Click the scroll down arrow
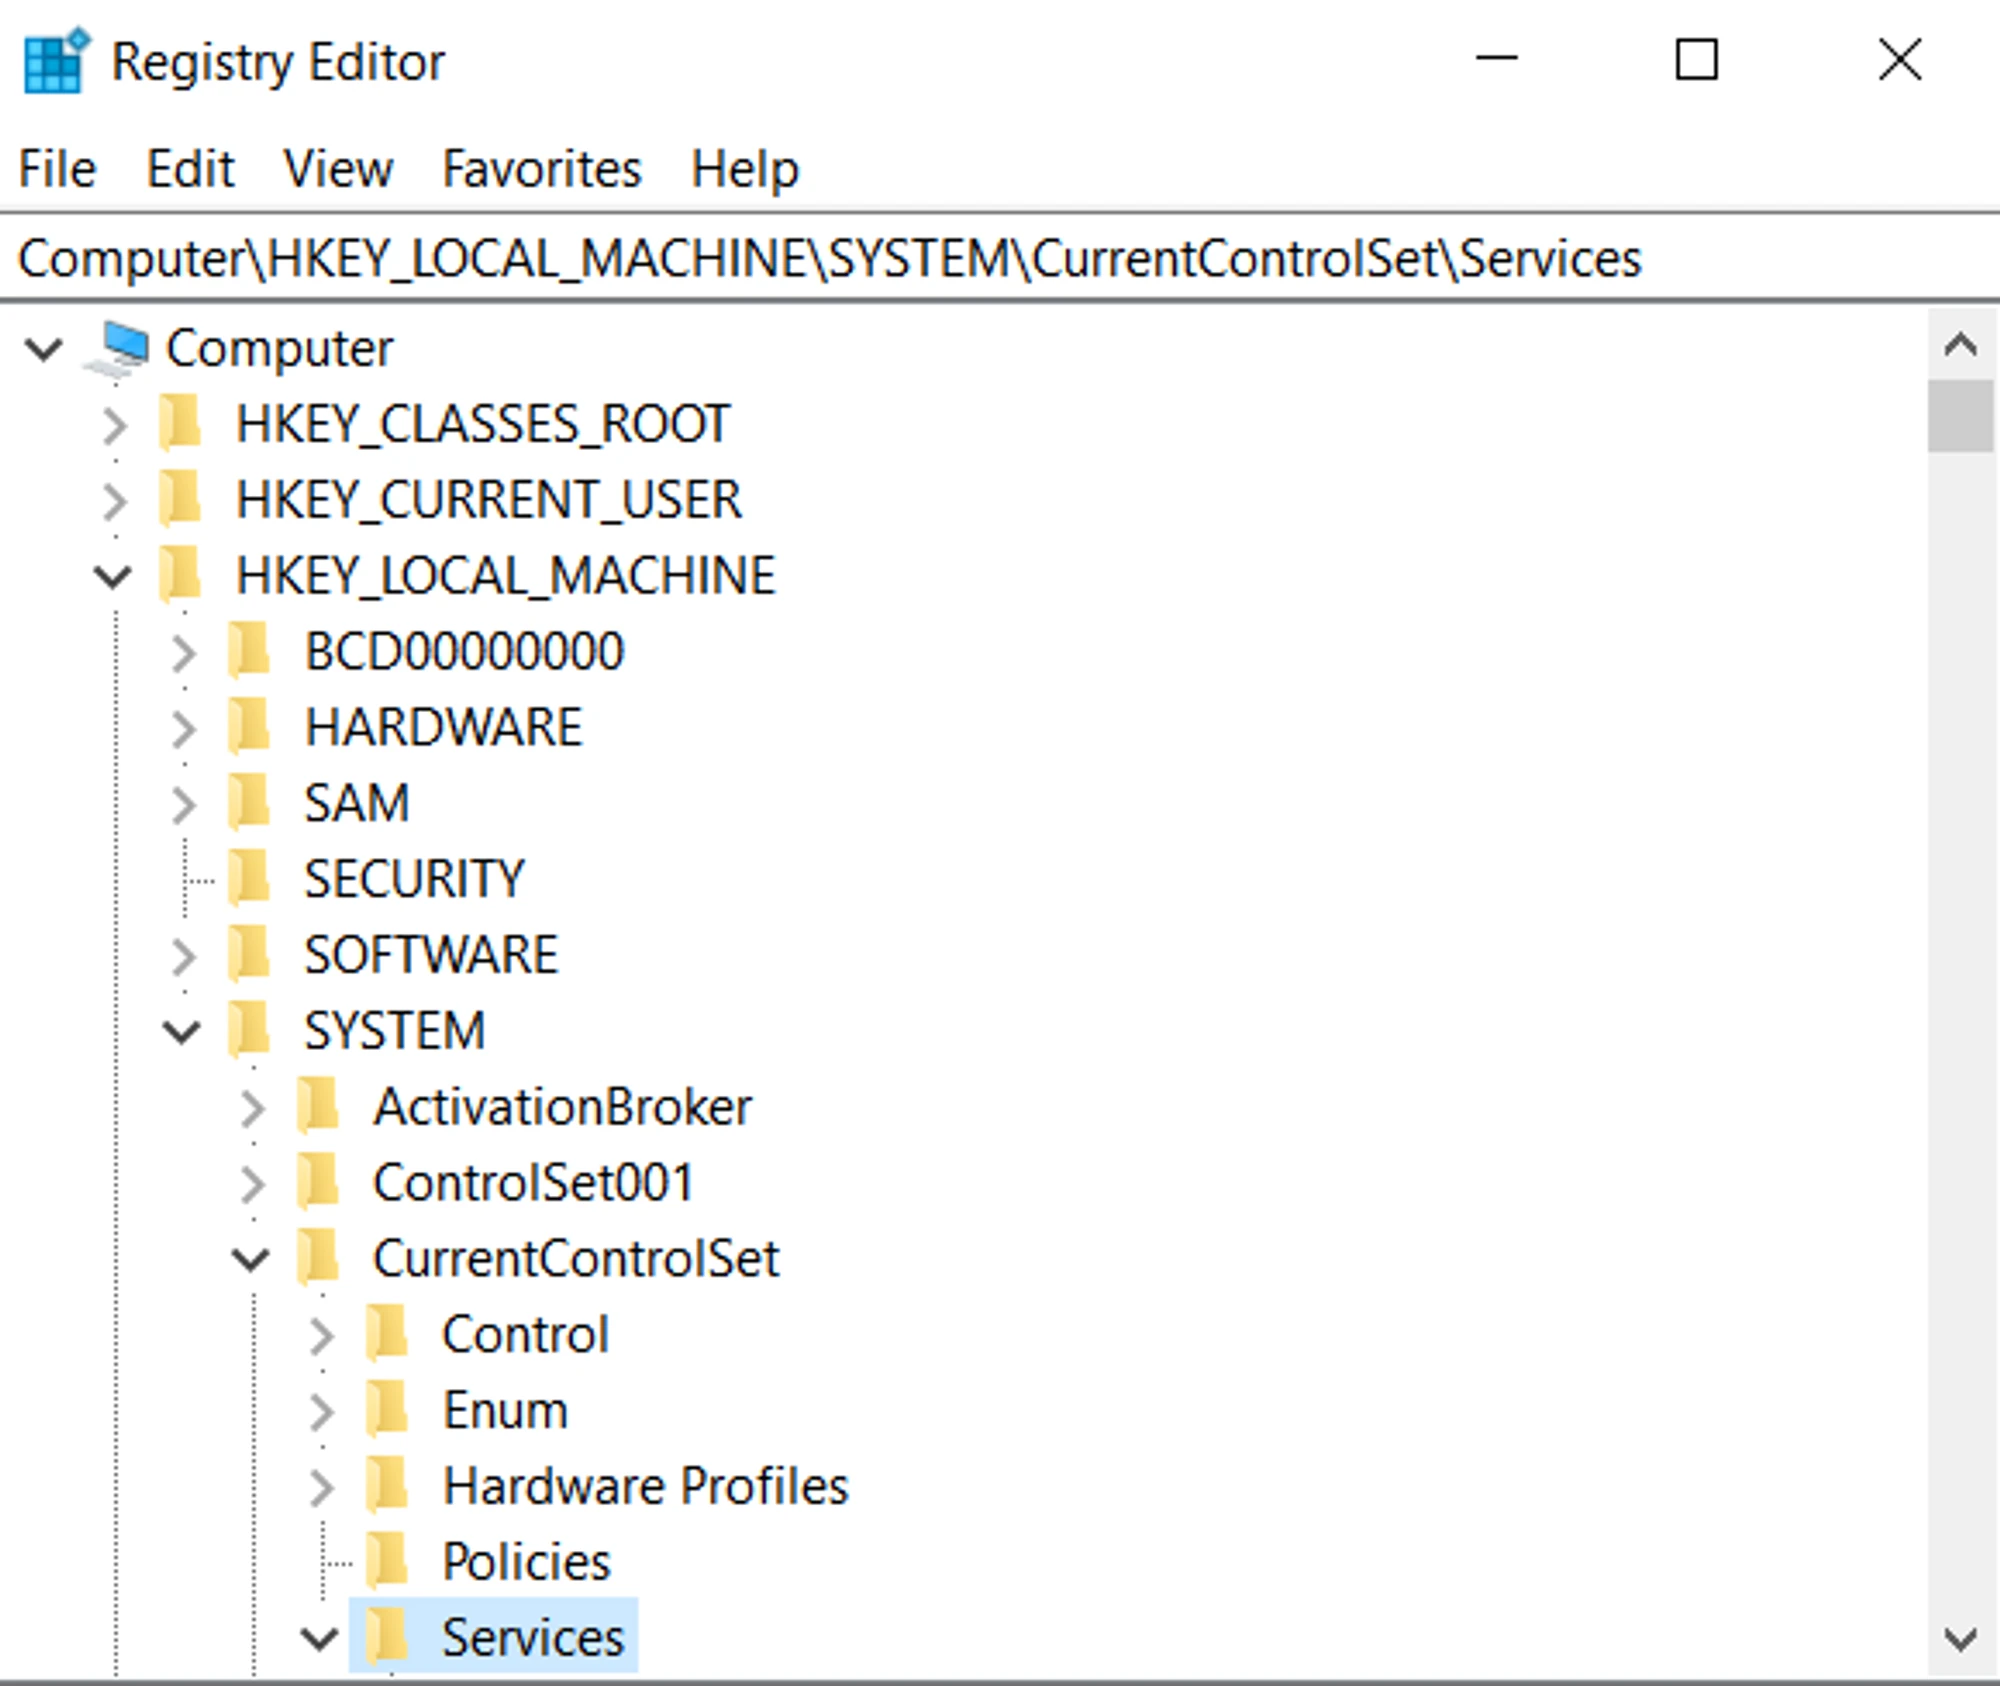2000x1686 pixels. pos(1960,1639)
